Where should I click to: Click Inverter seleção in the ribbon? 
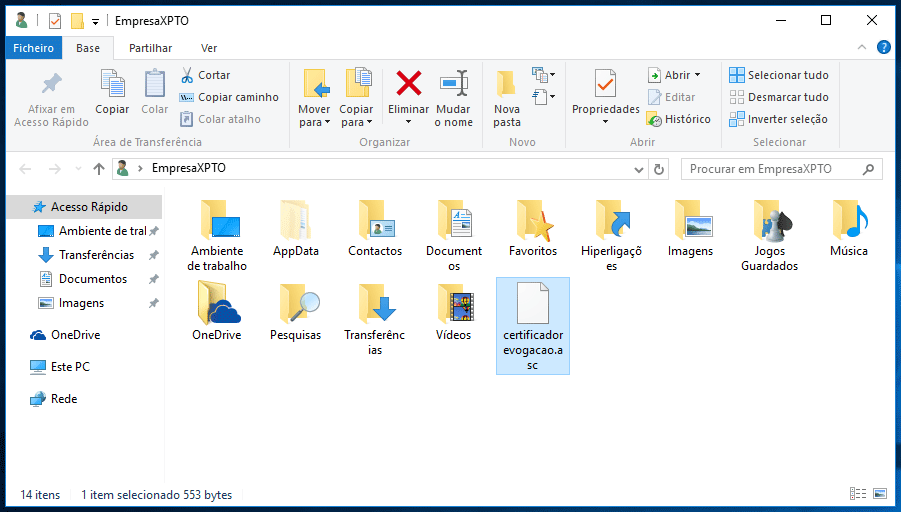pos(778,119)
